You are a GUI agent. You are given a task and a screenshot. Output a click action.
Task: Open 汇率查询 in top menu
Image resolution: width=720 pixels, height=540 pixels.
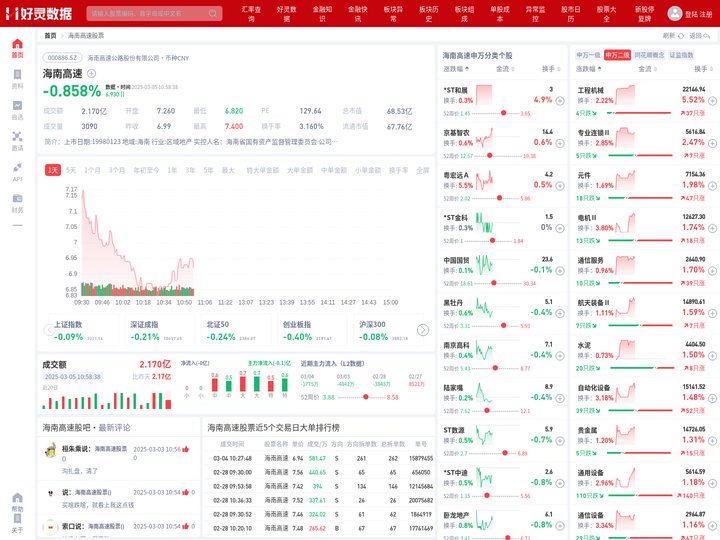point(251,14)
